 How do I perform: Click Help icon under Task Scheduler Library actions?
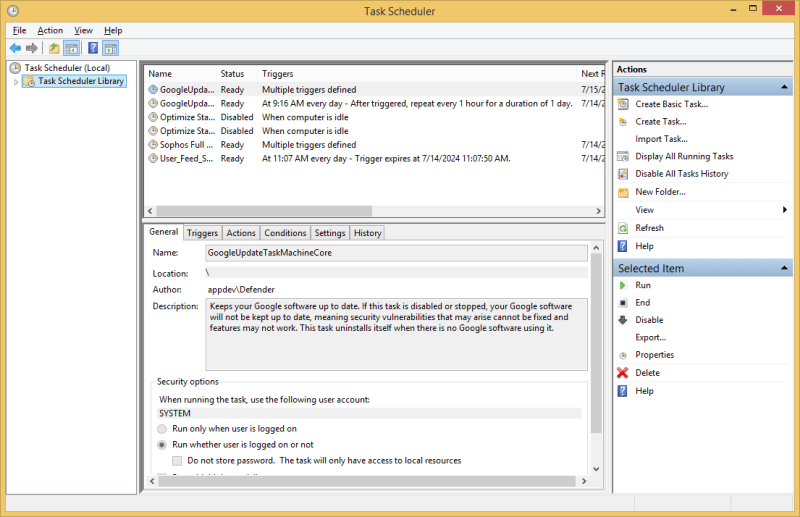coord(622,246)
